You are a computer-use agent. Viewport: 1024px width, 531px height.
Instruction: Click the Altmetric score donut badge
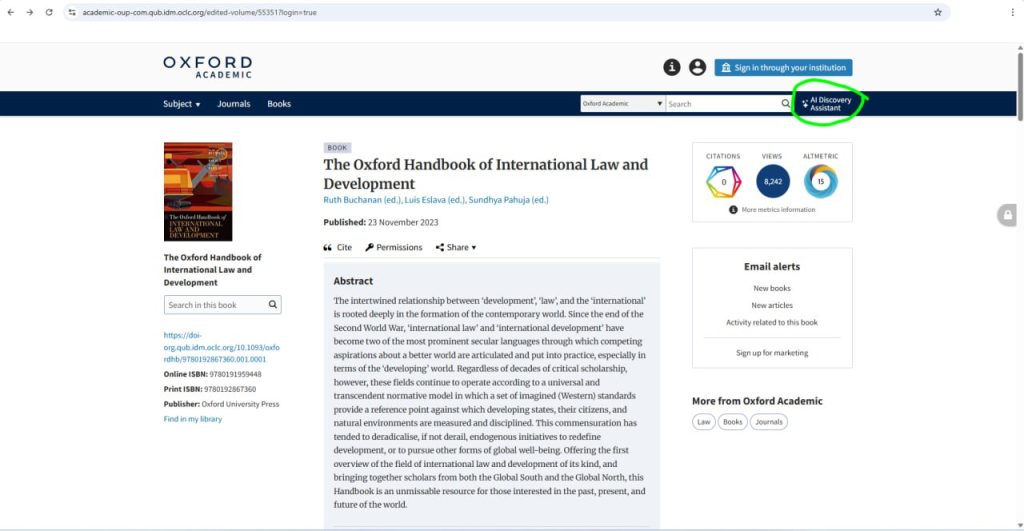(820, 182)
